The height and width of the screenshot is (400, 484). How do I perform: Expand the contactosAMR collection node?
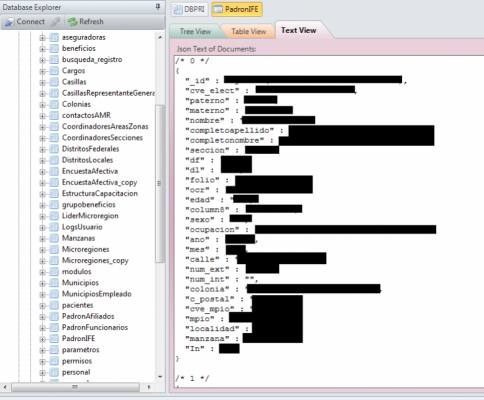coord(42,116)
